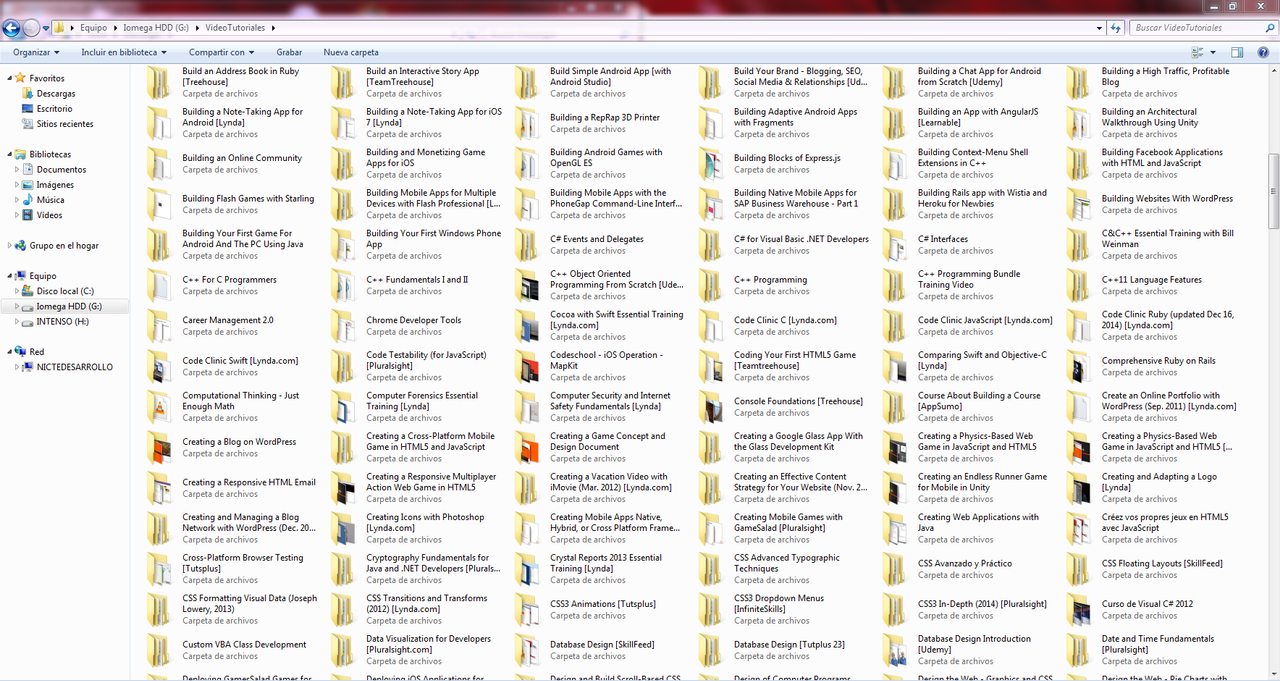This screenshot has width=1280, height=681.
Task: Select the Curso de Visual C# 2012 folder icon
Action: tap(1079, 609)
